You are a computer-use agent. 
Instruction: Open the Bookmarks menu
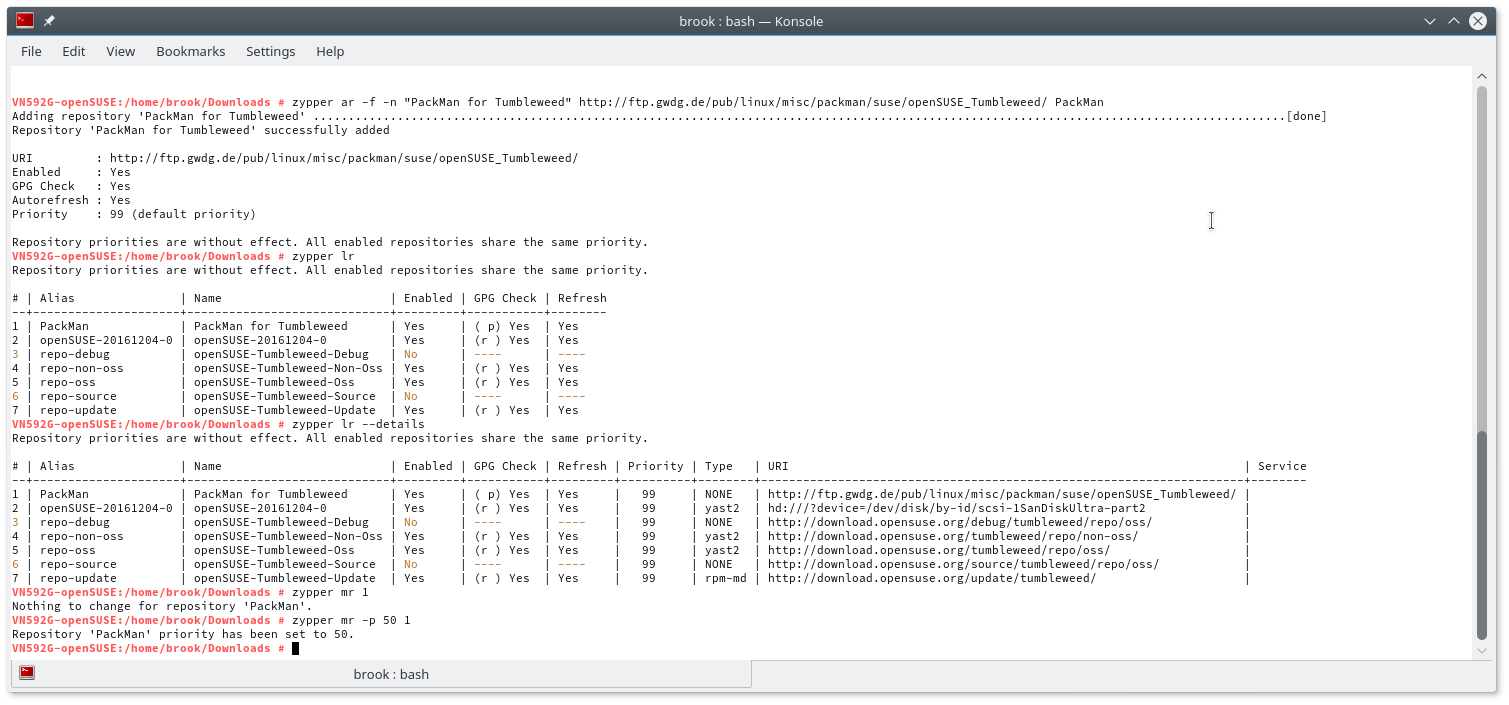[x=191, y=51]
